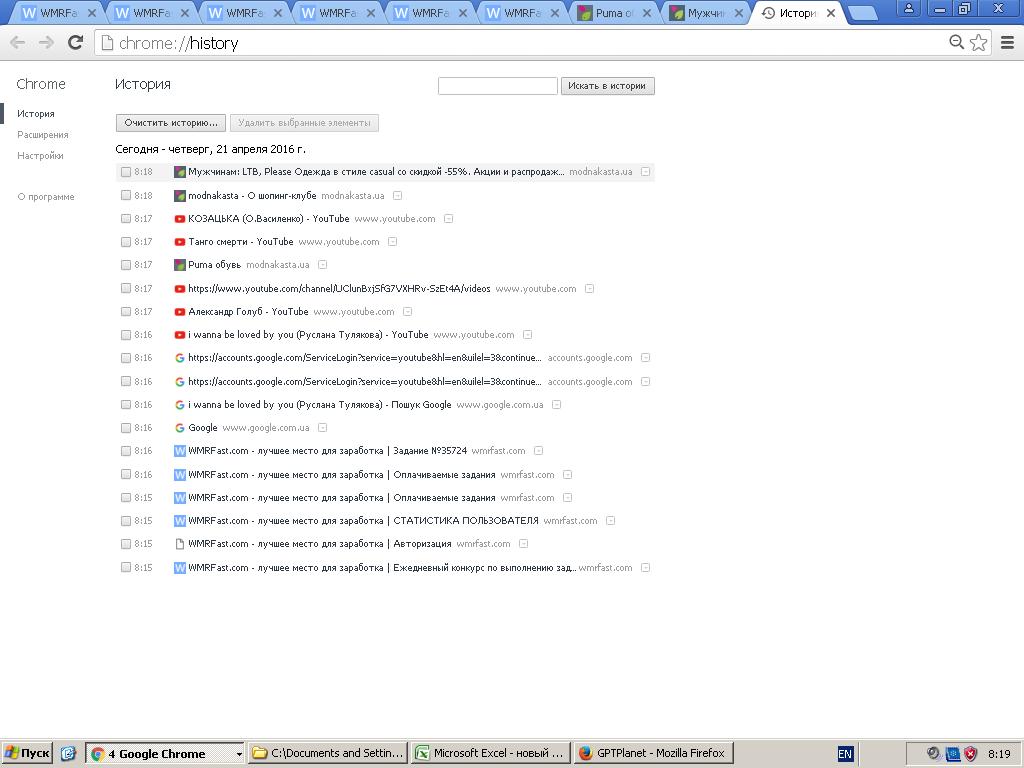Viewport: 1024px width, 768px height.
Task: Open dropdown menu for Авторизация entry
Action: click(x=523, y=543)
